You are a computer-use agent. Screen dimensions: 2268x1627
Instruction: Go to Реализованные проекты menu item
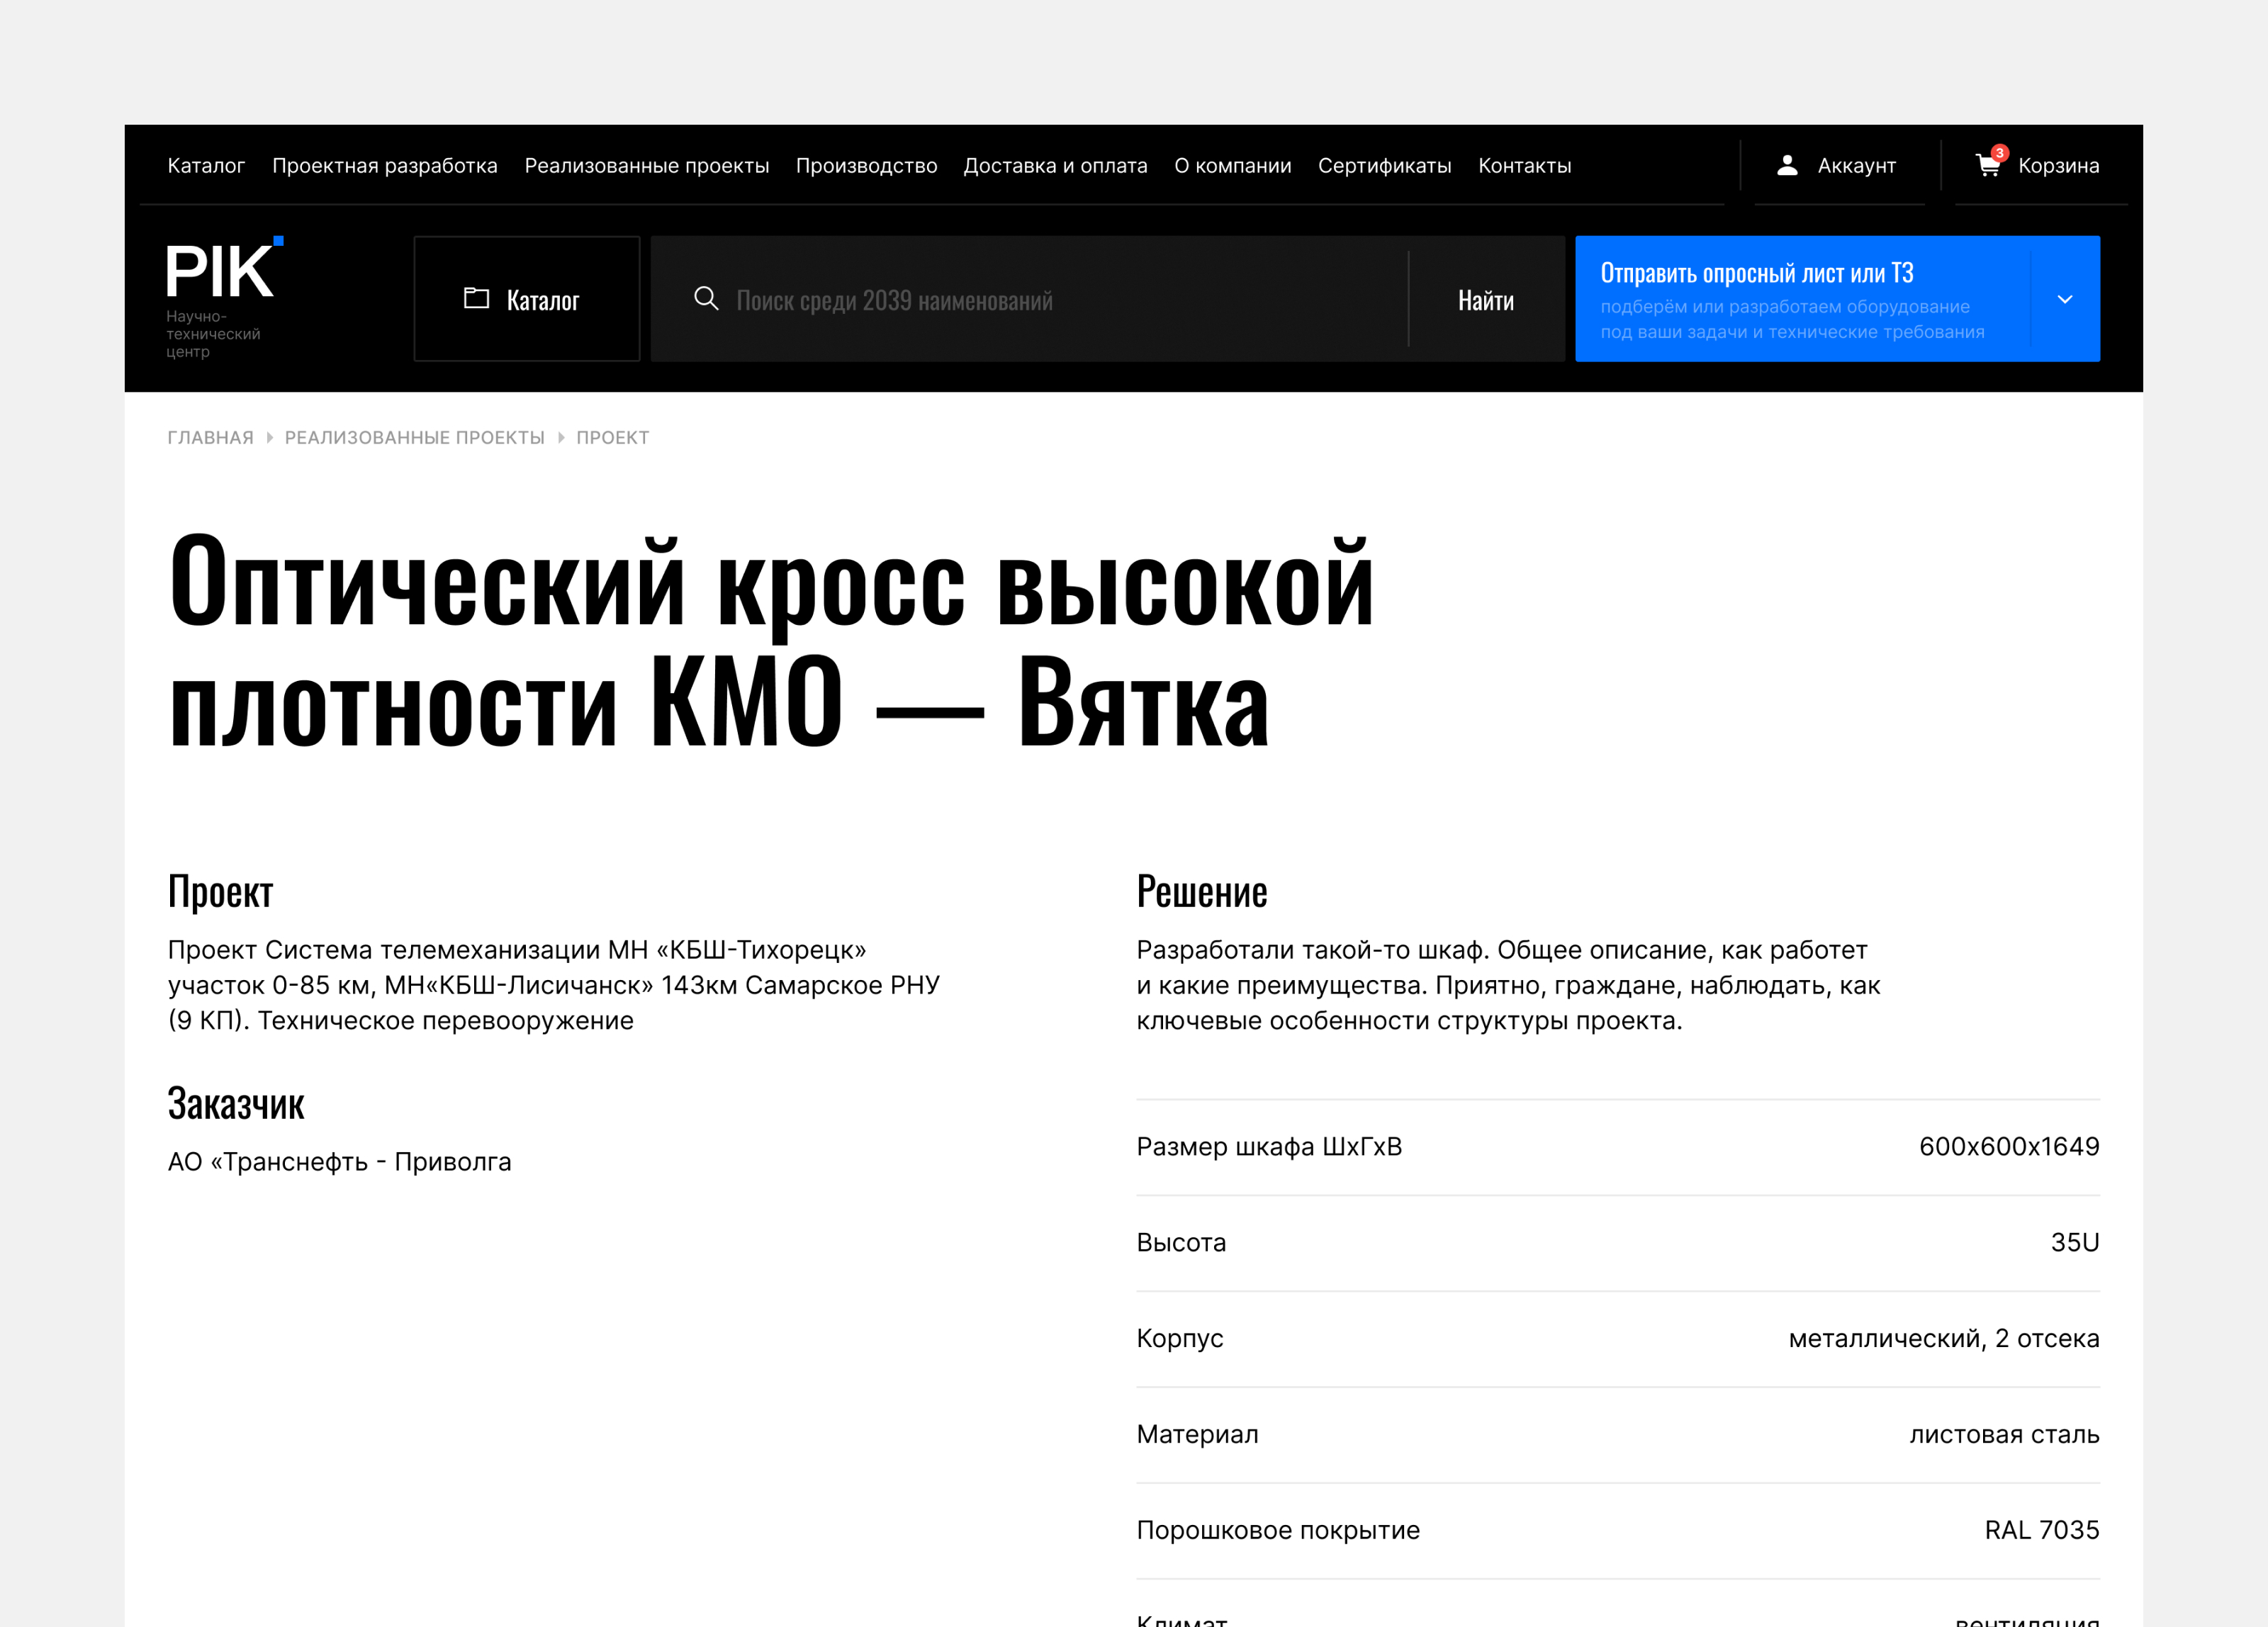[646, 166]
